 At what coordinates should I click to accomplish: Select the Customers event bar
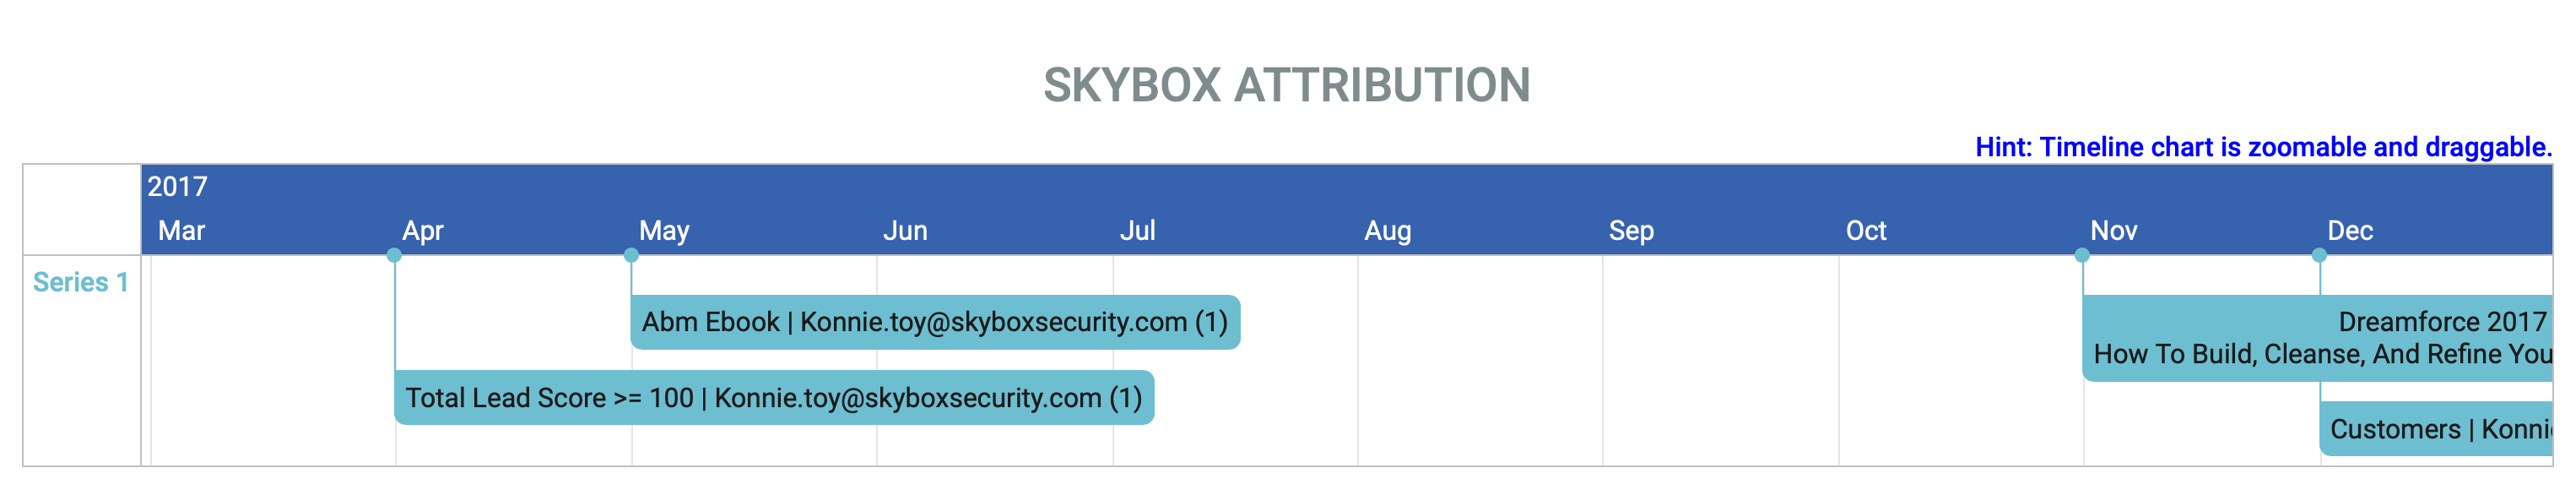click(x=2437, y=429)
